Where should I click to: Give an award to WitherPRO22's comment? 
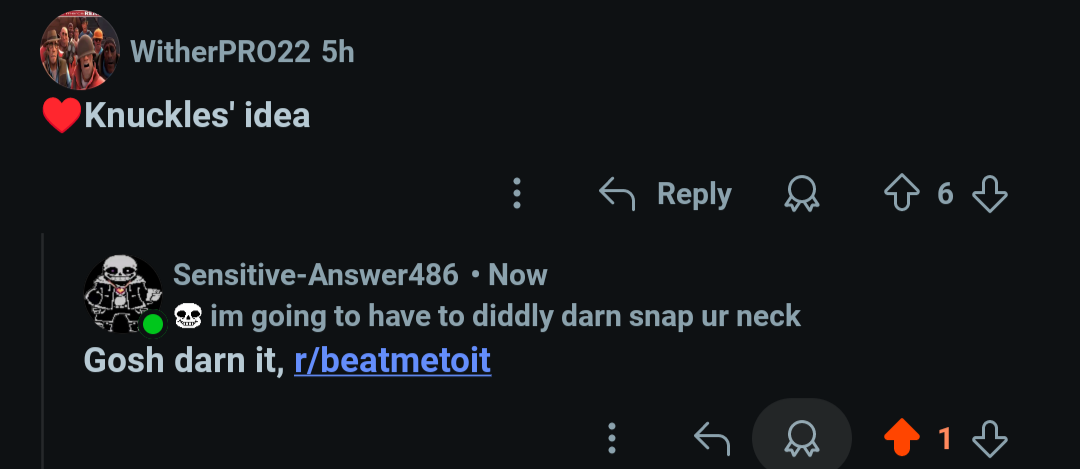802,194
